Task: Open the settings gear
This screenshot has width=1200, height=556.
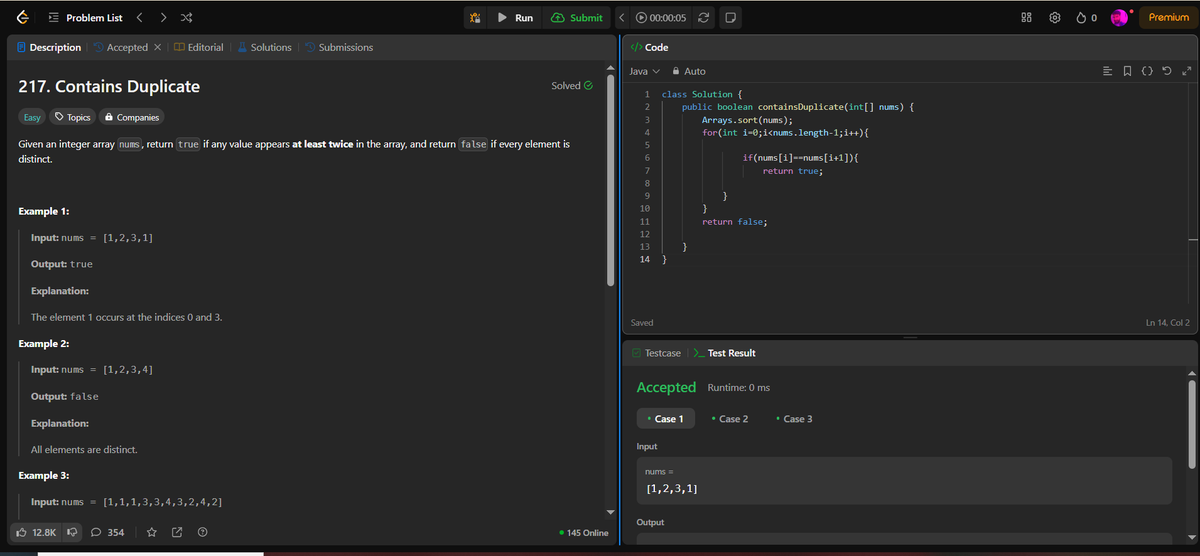Action: (1053, 18)
